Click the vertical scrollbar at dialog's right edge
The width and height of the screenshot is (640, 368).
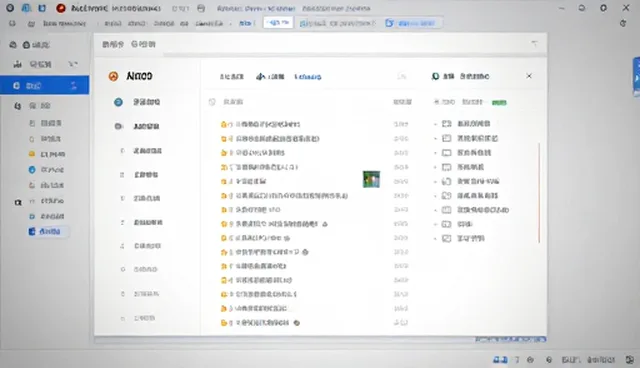click(539, 193)
